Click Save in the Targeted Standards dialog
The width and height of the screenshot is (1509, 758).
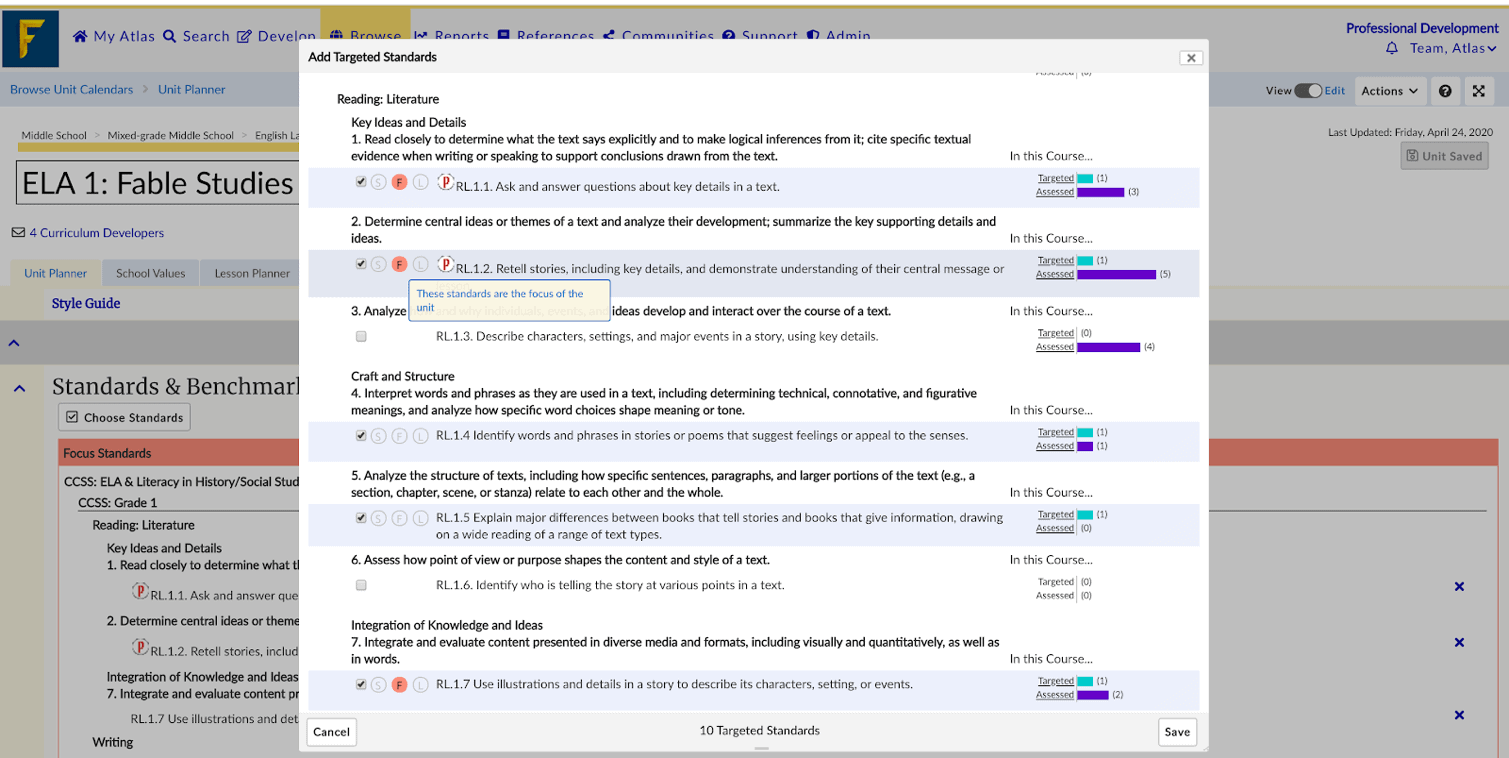[x=1177, y=732]
